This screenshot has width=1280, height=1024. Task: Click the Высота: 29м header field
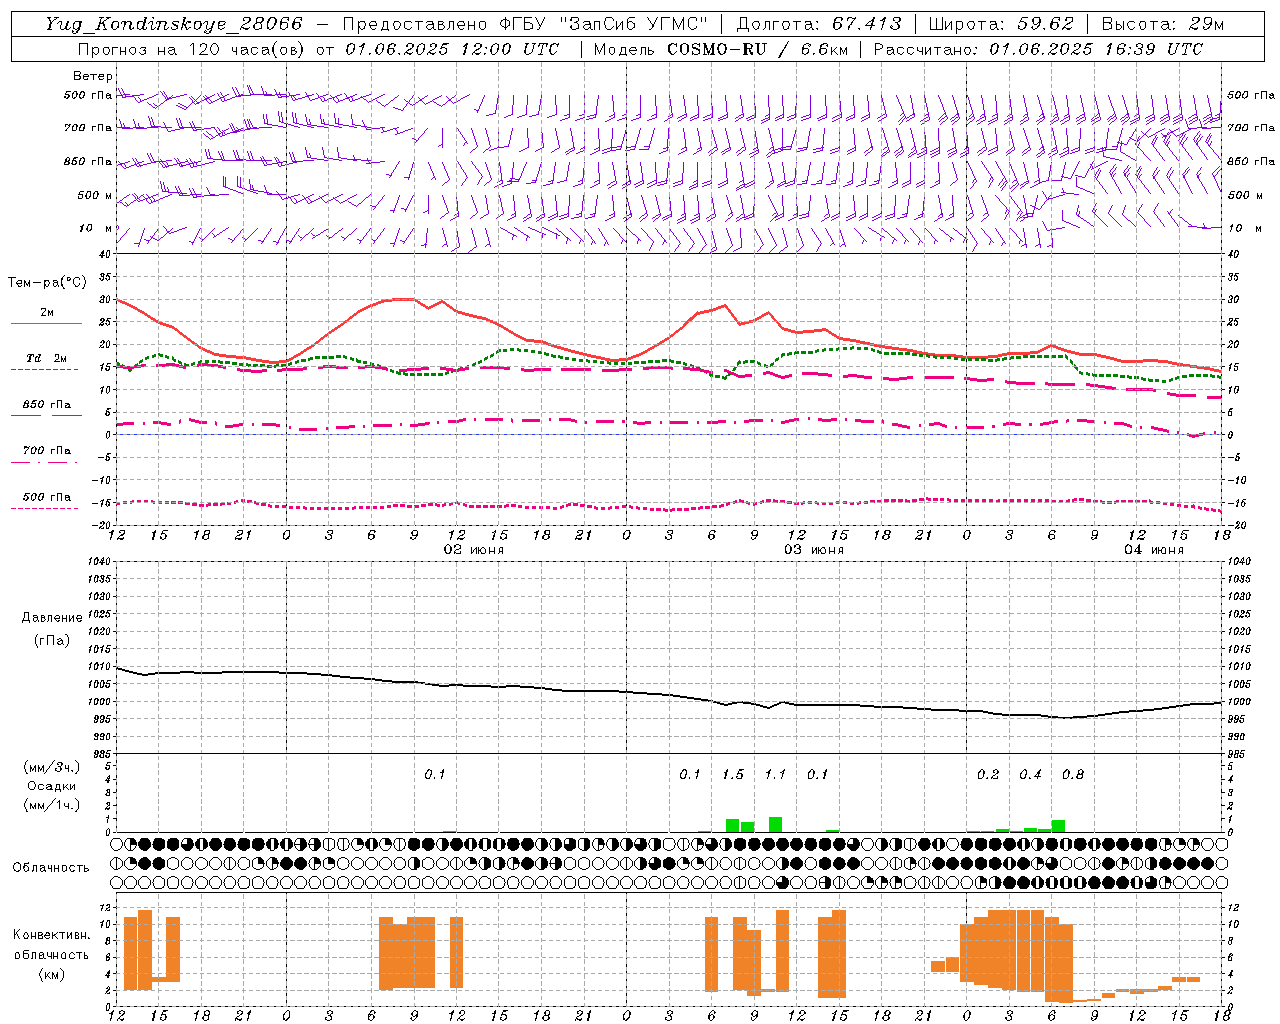[x=1162, y=24]
